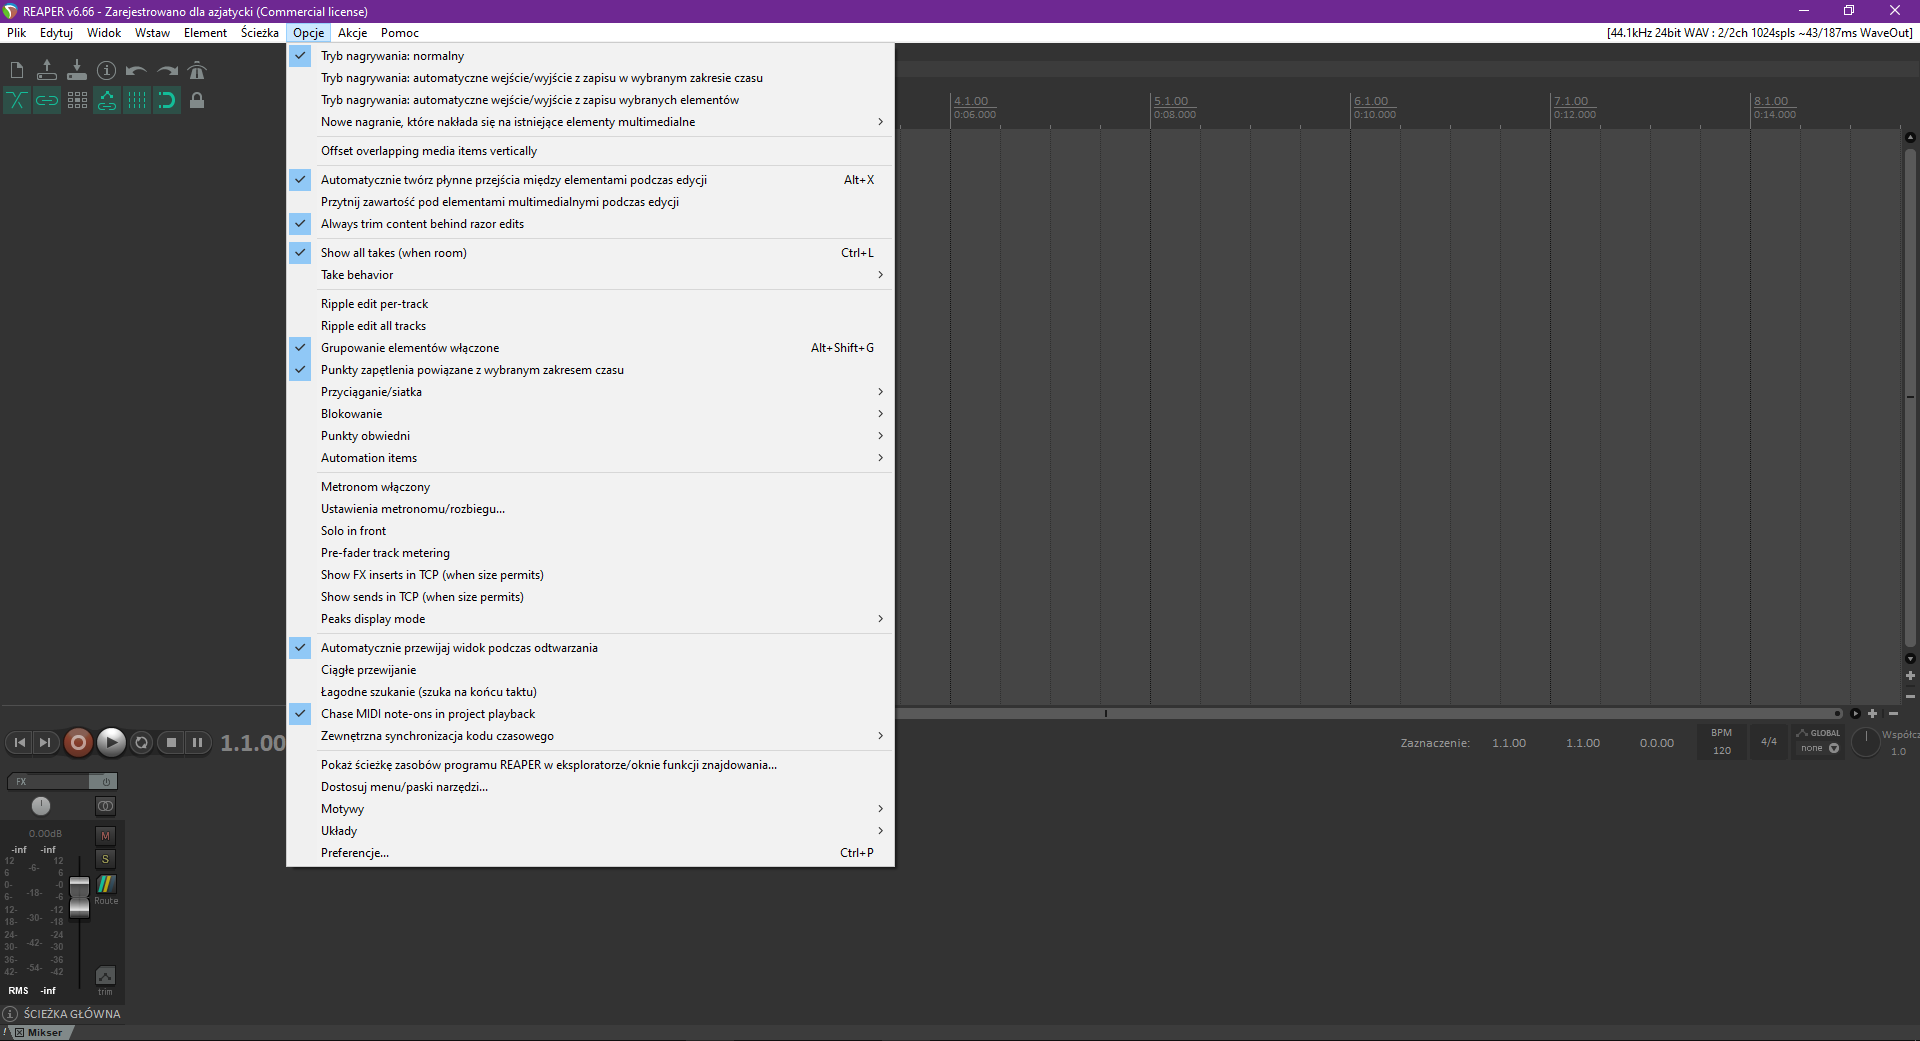Click the playback rate knob near Współcz
The height and width of the screenshot is (1041, 1920).
(x=1866, y=742)
